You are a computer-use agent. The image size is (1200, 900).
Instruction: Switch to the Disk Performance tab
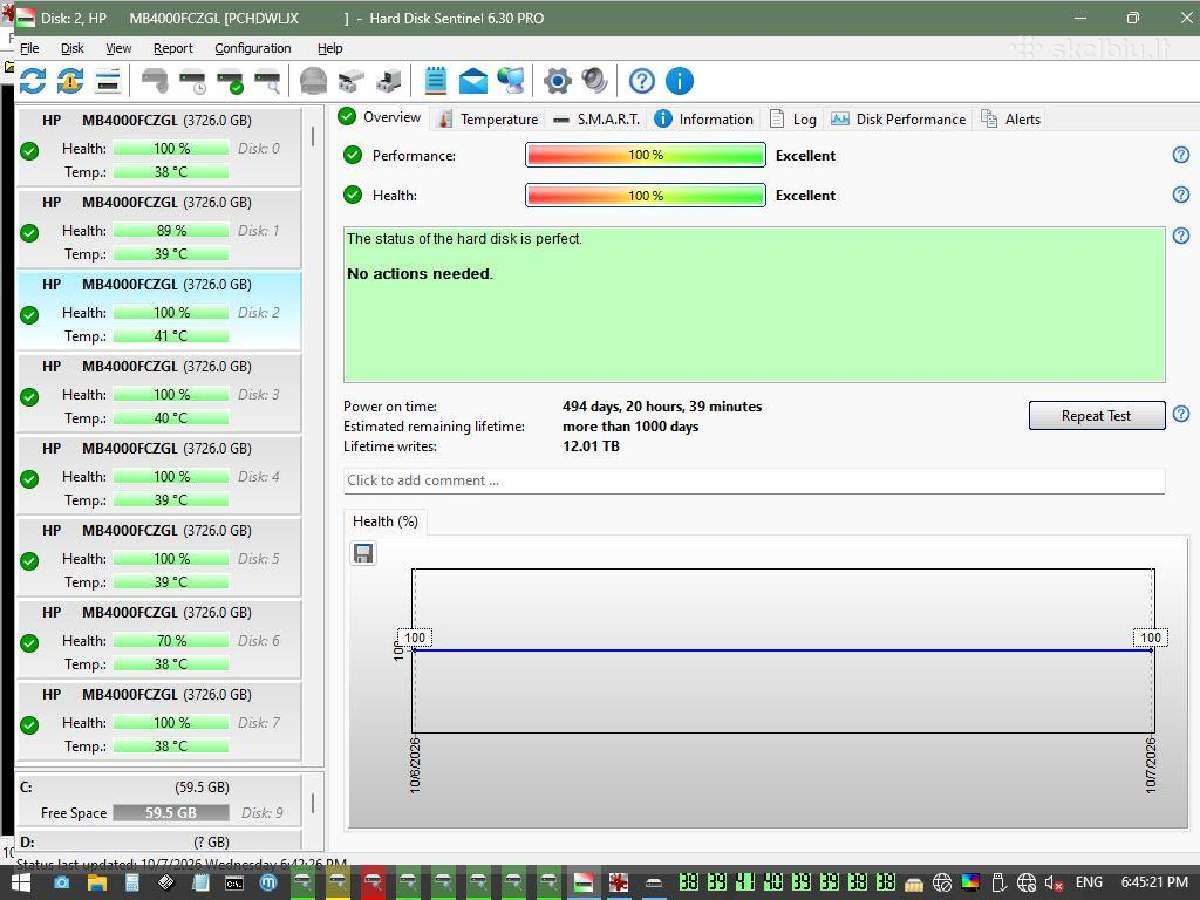click(899, 119)
